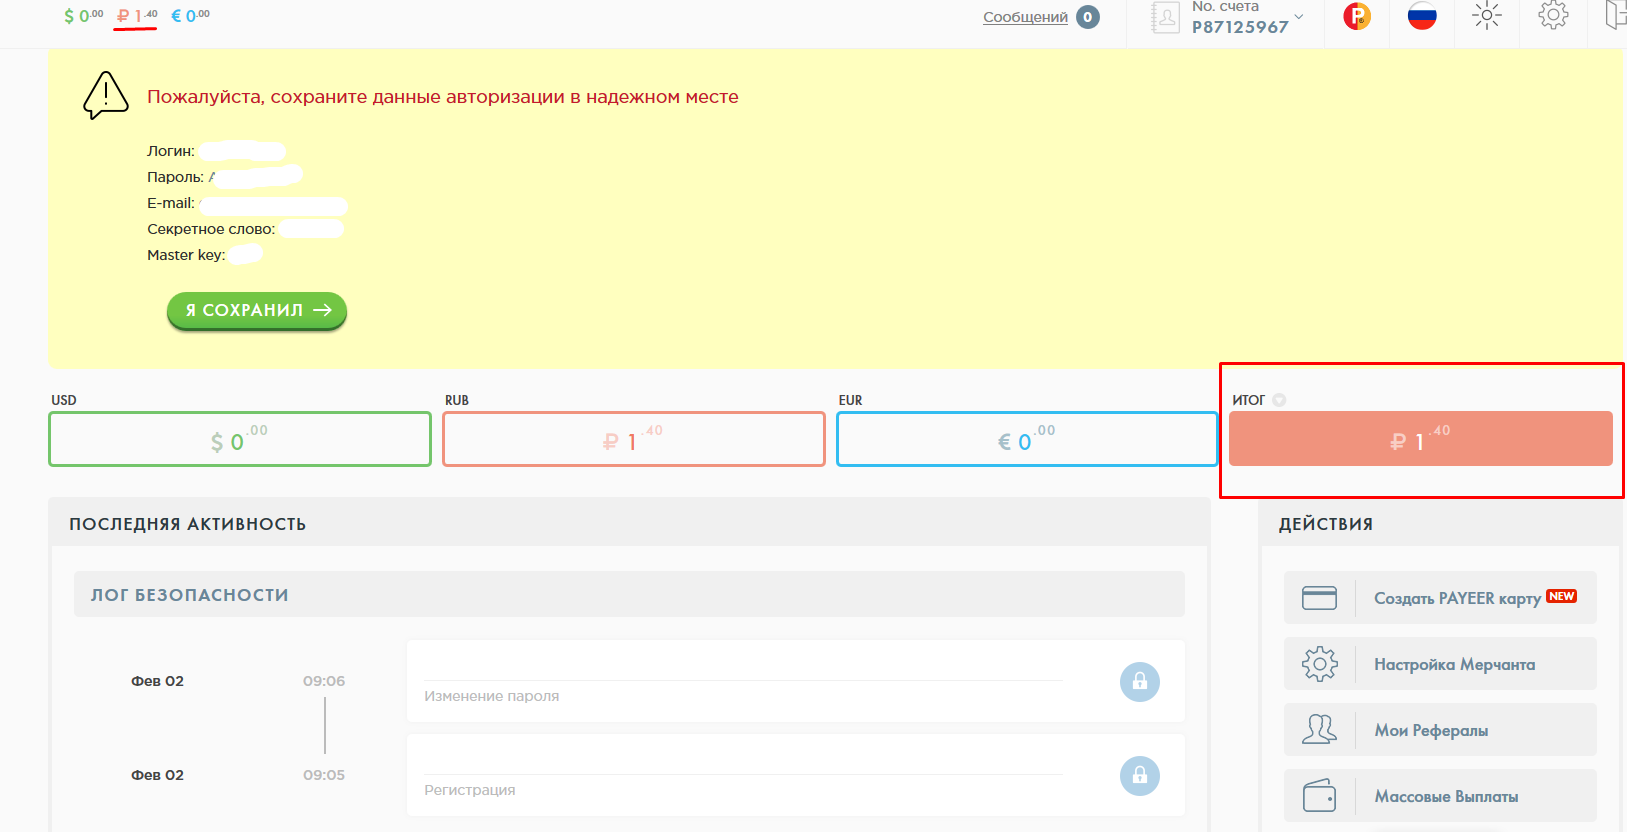Image resolution: width=1627 pixels, height=832 pixels.
Task: Open account contact book icon
Action: [x=1165, y=17]
